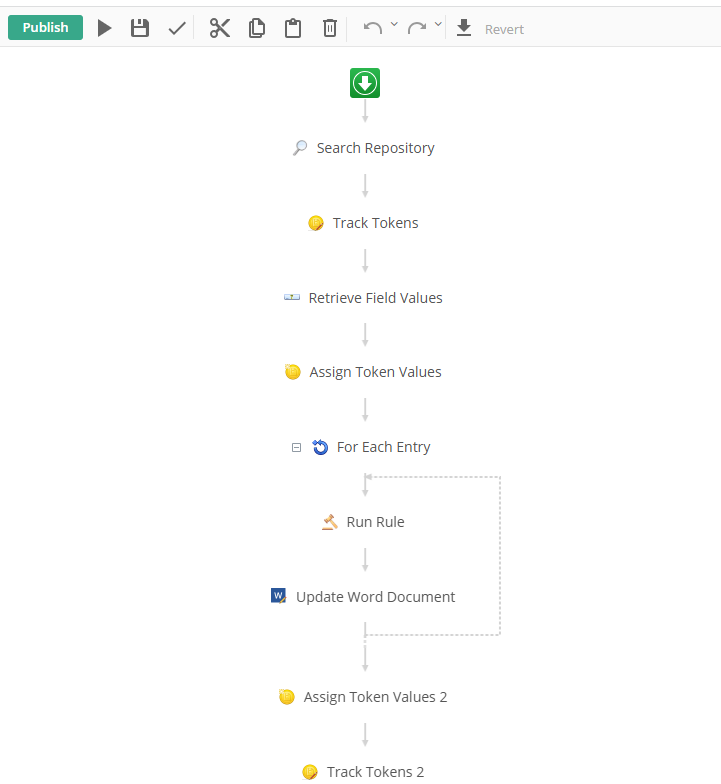Select the green workflow start node

365,83
